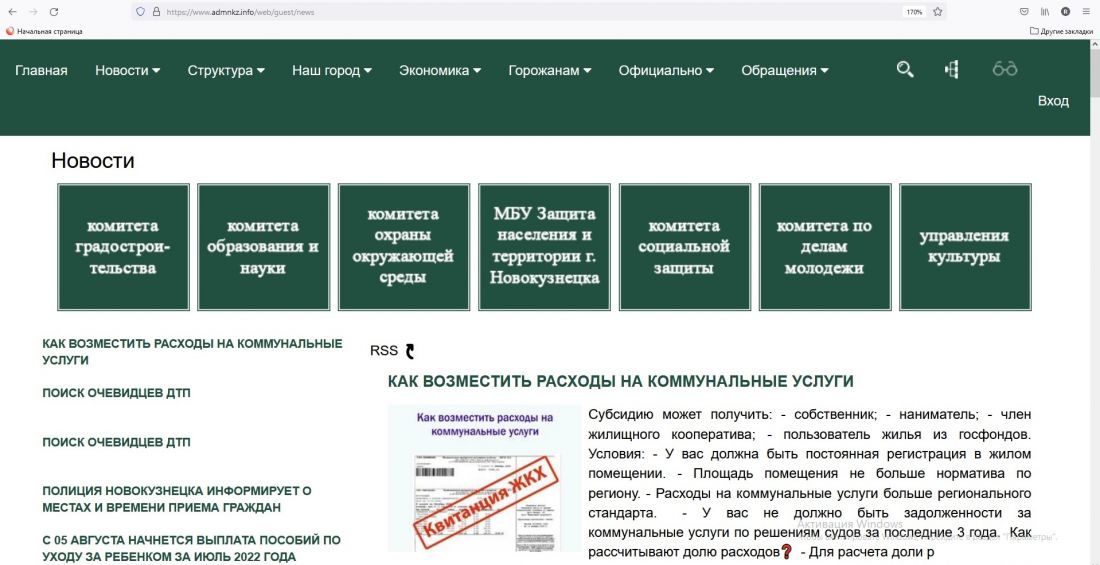This screenshot has width=1100, height=565.
Task: Click the site search magnifier icon
Action: coord(905,69)
